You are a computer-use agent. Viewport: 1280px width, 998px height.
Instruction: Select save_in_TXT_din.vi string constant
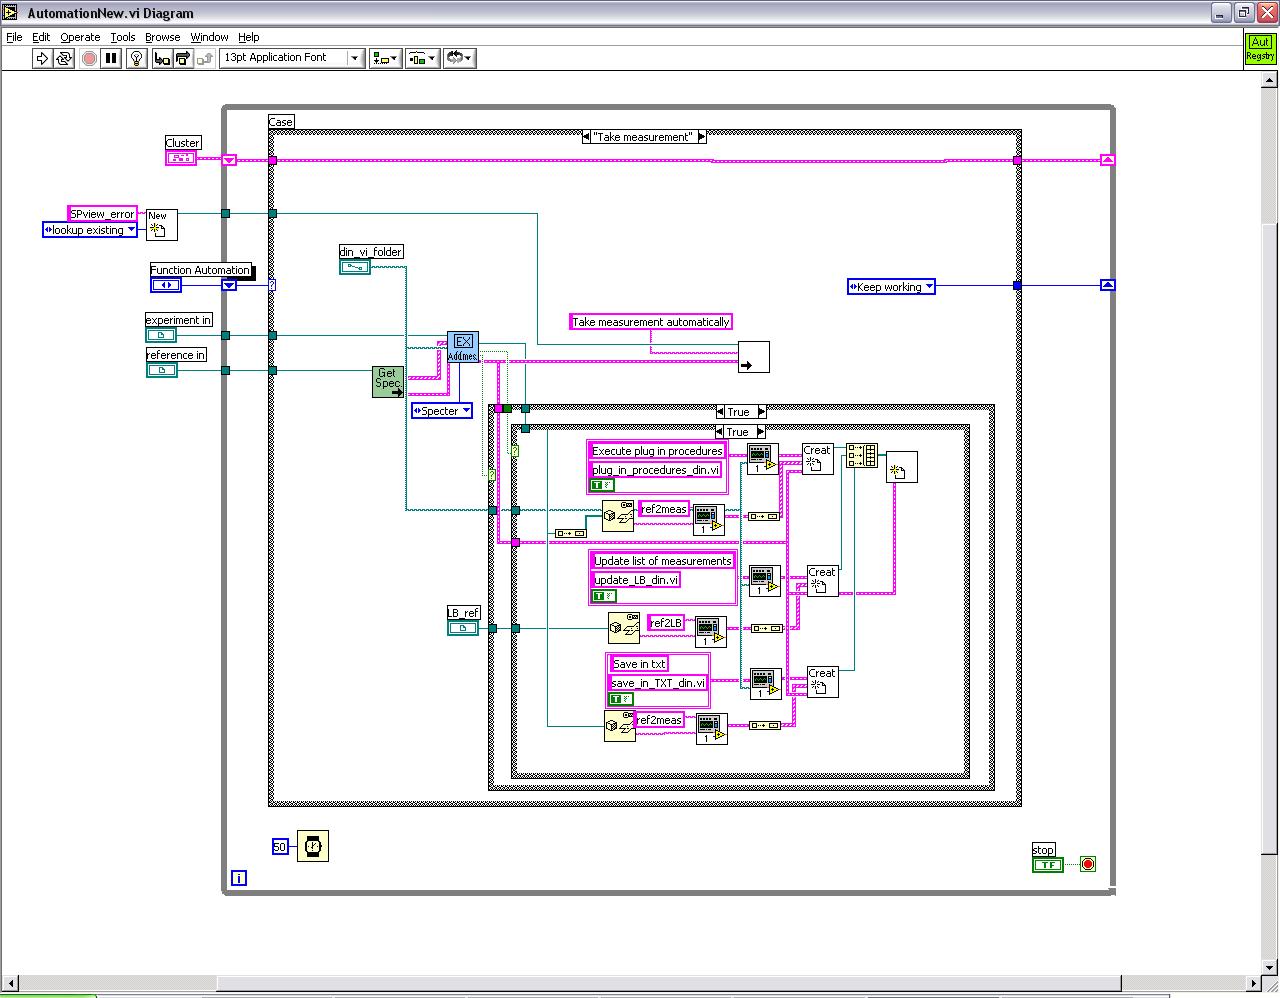tap(658, 684)
